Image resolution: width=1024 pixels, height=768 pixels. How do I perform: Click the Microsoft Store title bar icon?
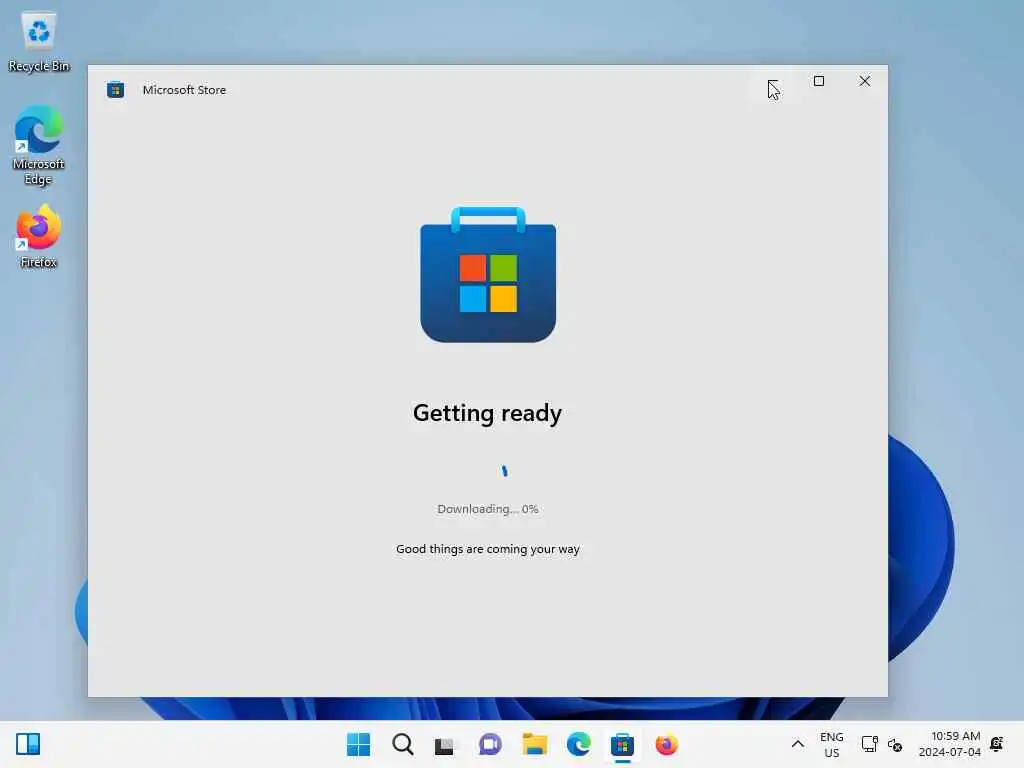pyautogui.click(x=116, y=89)
